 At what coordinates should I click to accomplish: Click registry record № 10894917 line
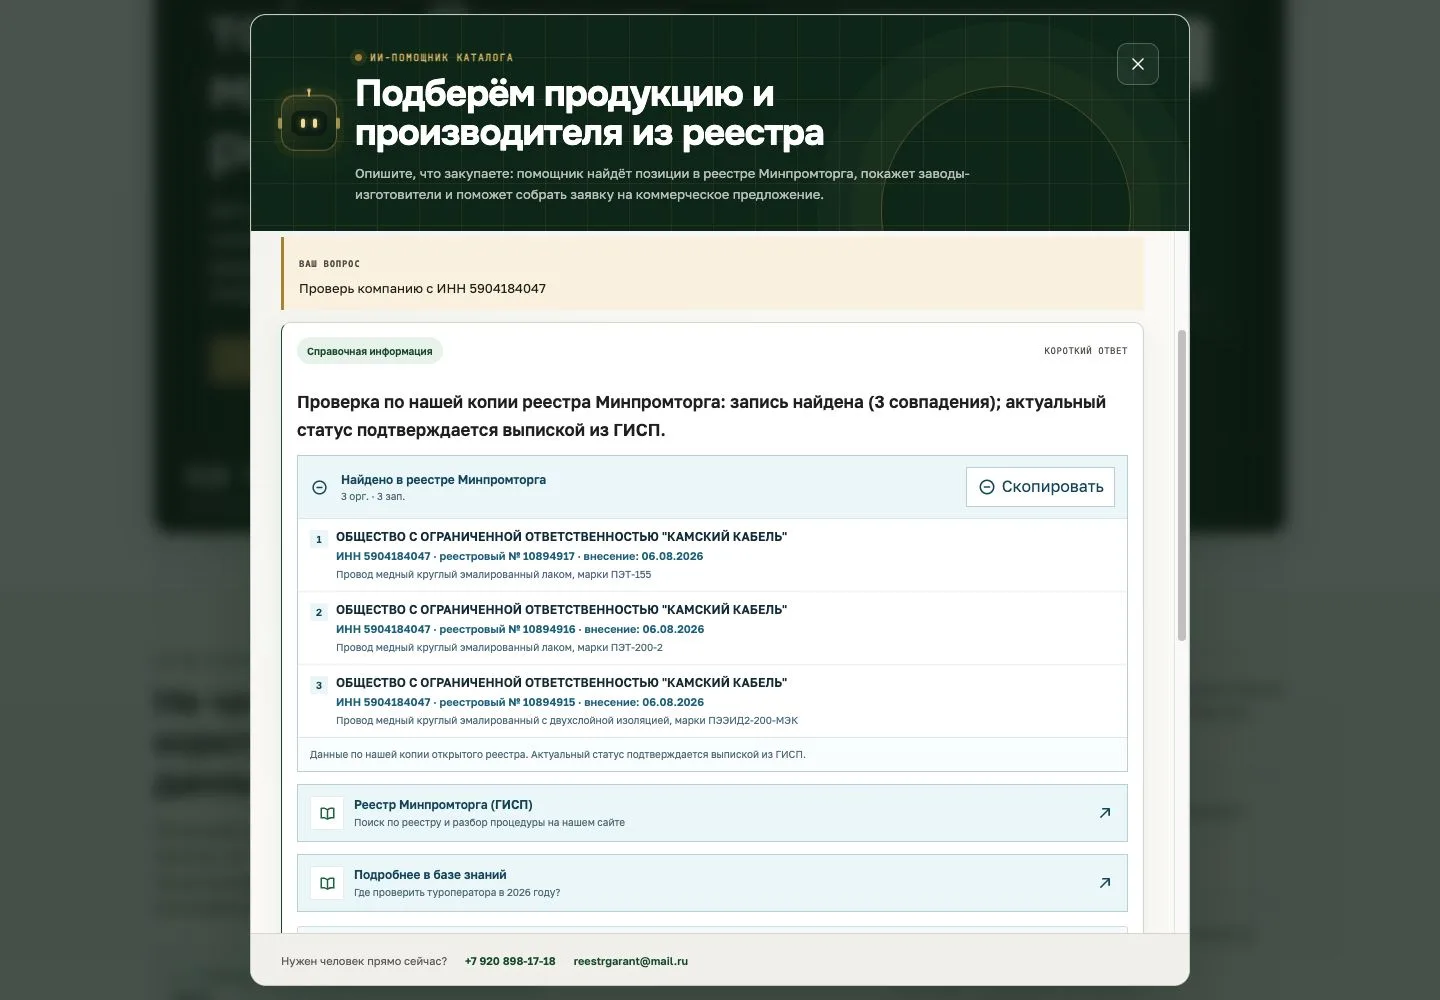click(519, 556)
